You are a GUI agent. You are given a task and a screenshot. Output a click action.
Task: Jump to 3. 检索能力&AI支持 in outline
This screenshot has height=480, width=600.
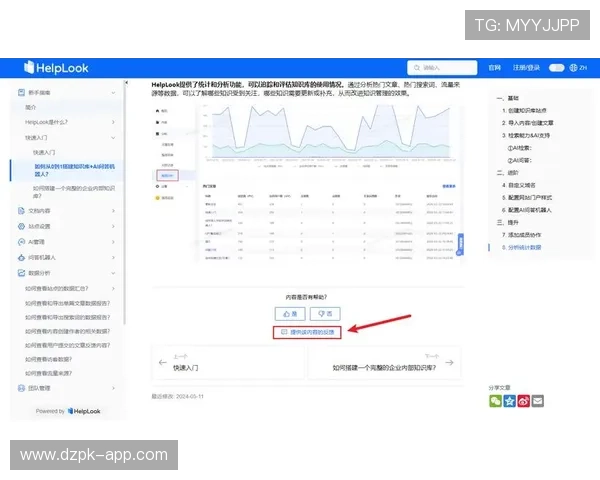pyautogui.click(x=526, y=136)
